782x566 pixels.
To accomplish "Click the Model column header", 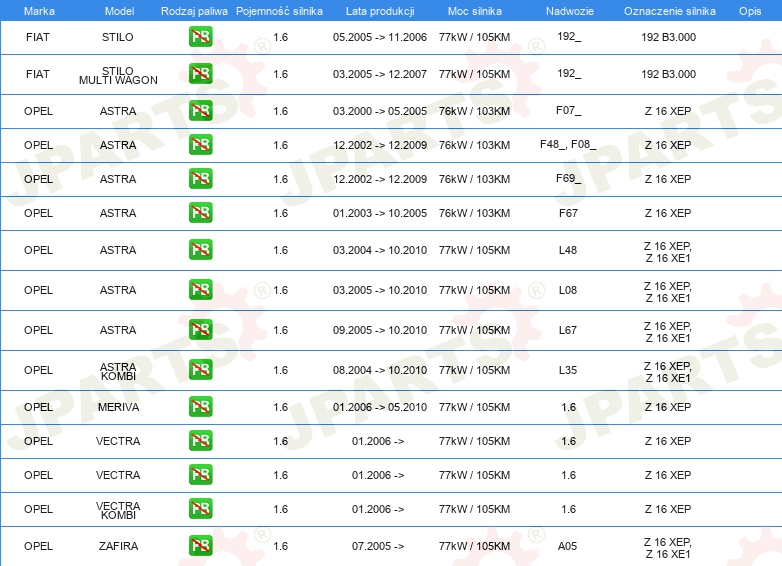I will tap(119, 11).
